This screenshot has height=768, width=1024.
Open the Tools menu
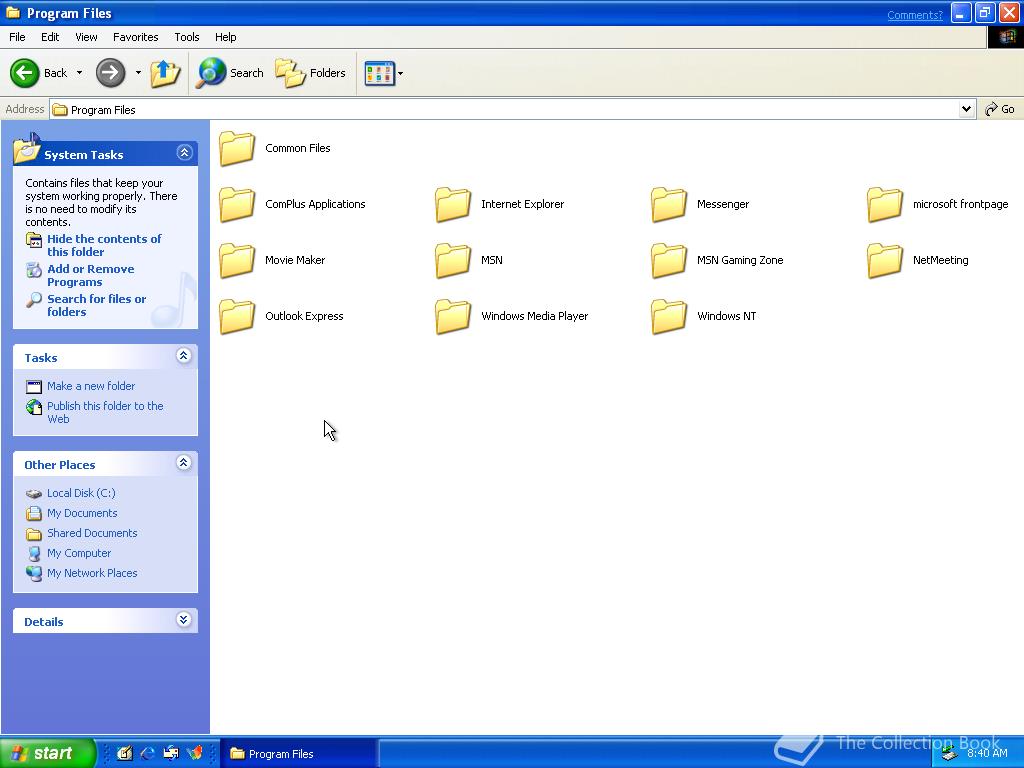[x=187, y=37]
